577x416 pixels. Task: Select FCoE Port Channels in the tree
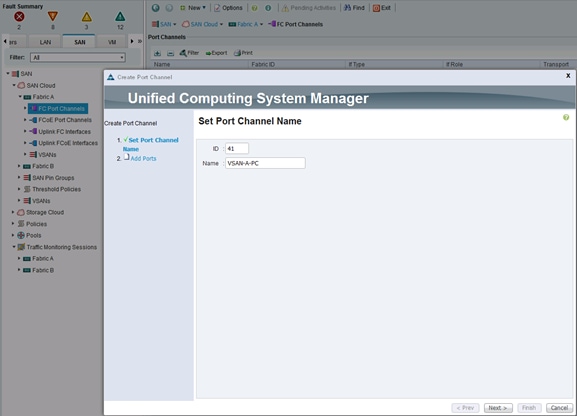pyautogui.click(x=61, y=120)
